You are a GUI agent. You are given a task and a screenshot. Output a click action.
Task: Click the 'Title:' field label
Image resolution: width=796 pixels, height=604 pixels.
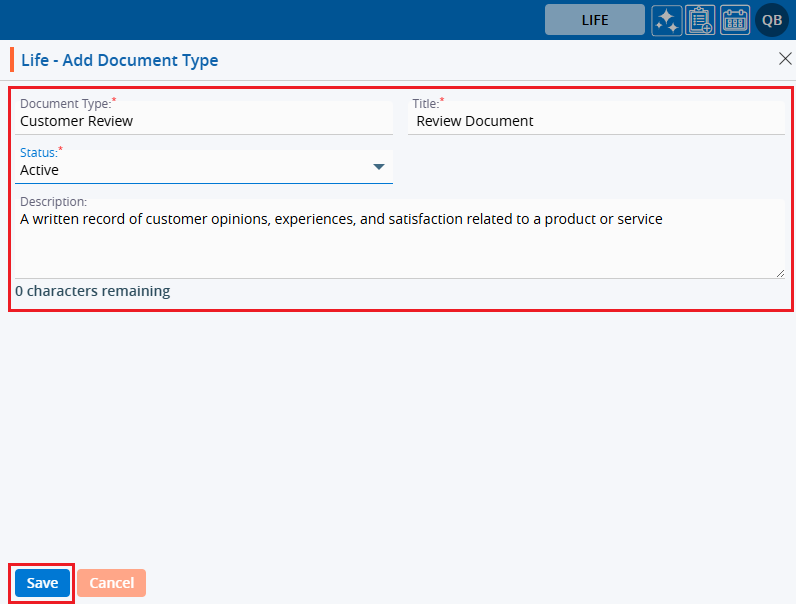click(x=425, y=104)
